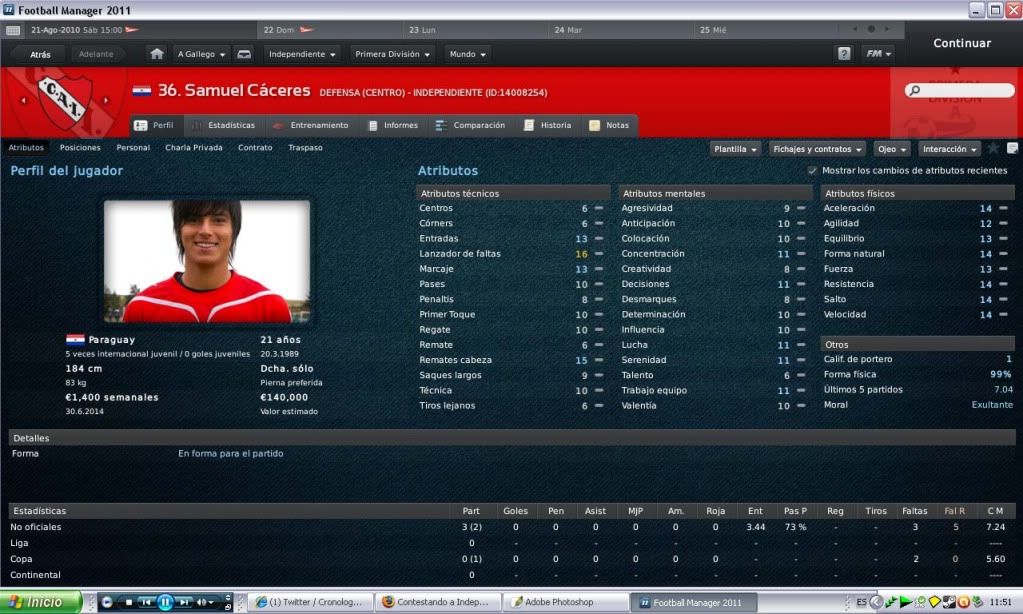Switch to the Traspaso sub-tab
The height and width of the screenshot is (614, 1023).
(x=305, y=147)
